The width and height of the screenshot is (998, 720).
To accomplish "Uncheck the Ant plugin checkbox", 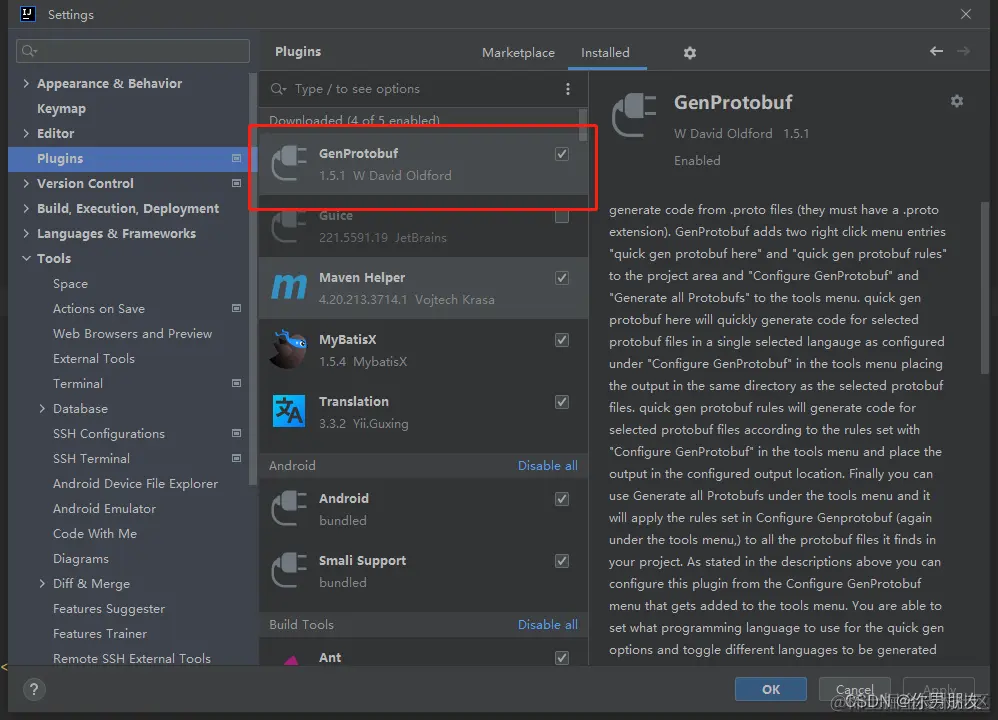I will pyautogui.click(x=562, y=658).
